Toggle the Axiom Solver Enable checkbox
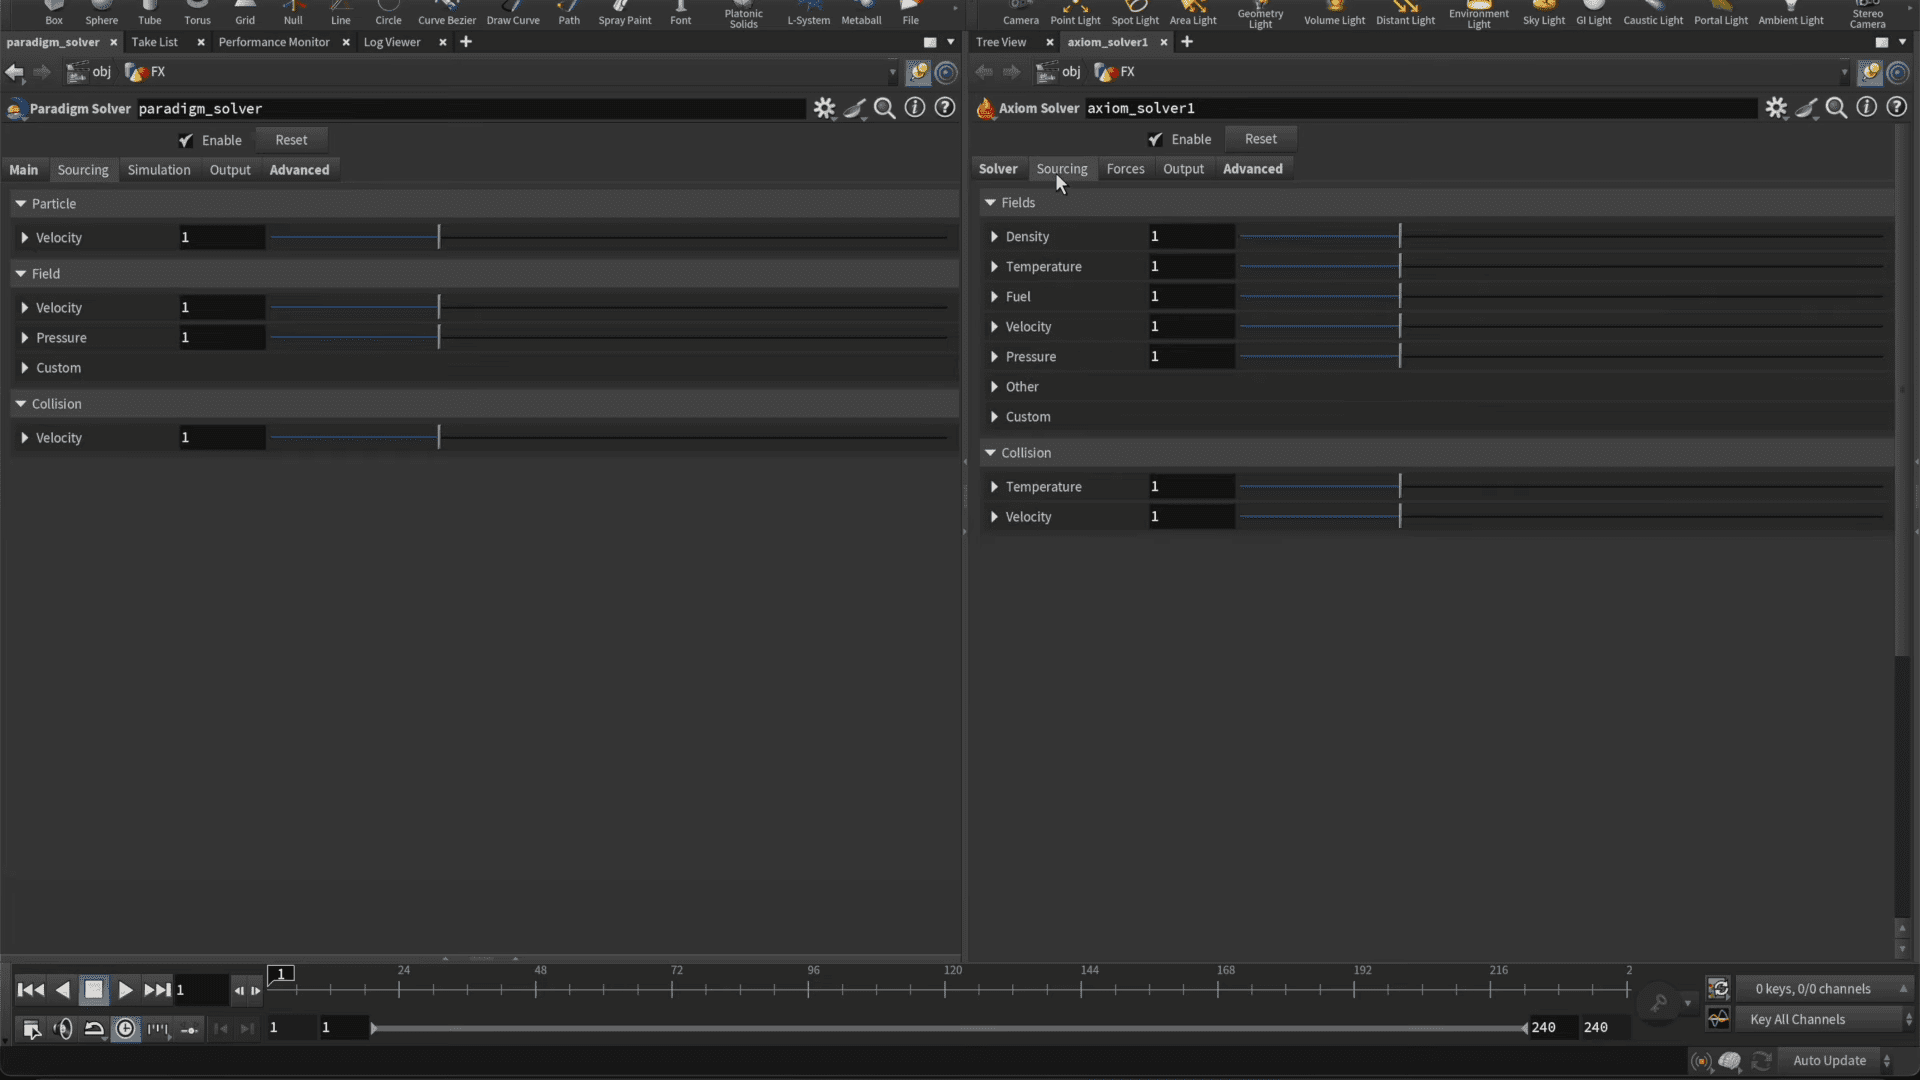The width and height of the screenshot is (1920, 1080). [x=1155, y=139]
